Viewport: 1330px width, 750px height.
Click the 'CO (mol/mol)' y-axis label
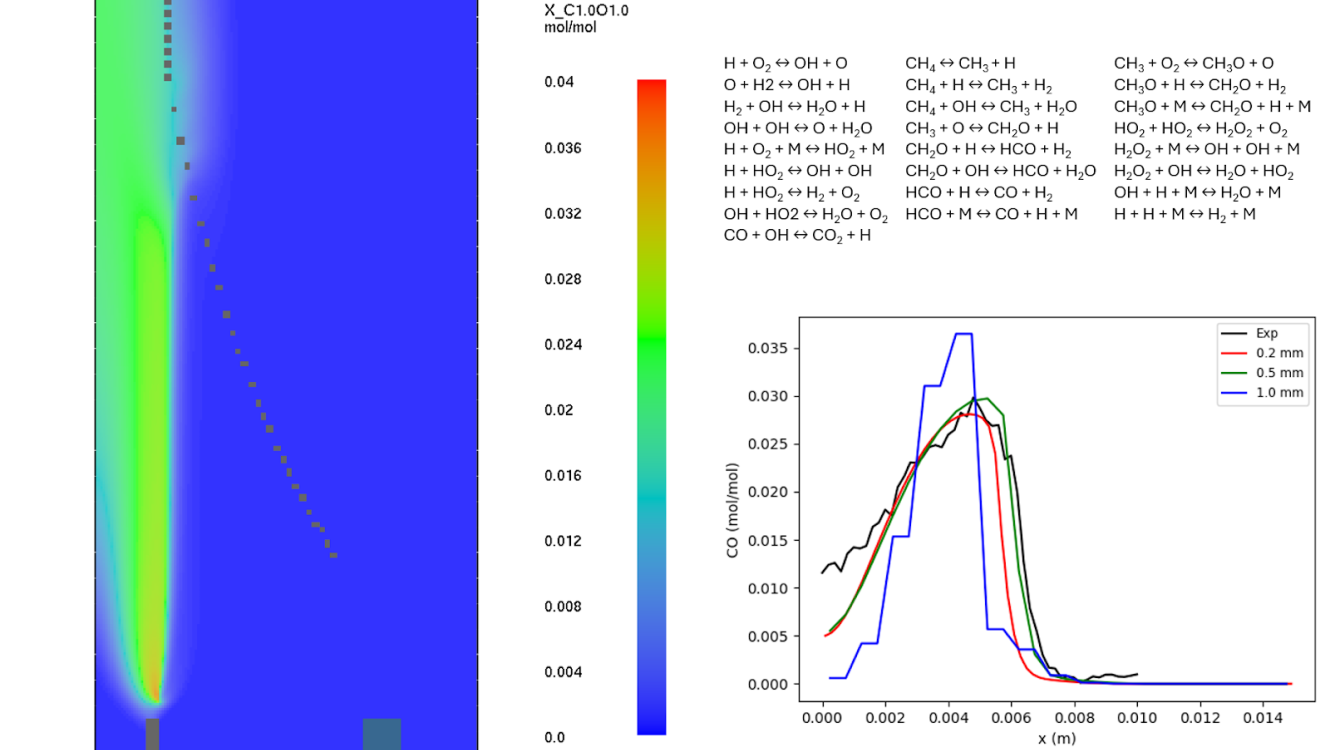(733, 509)
